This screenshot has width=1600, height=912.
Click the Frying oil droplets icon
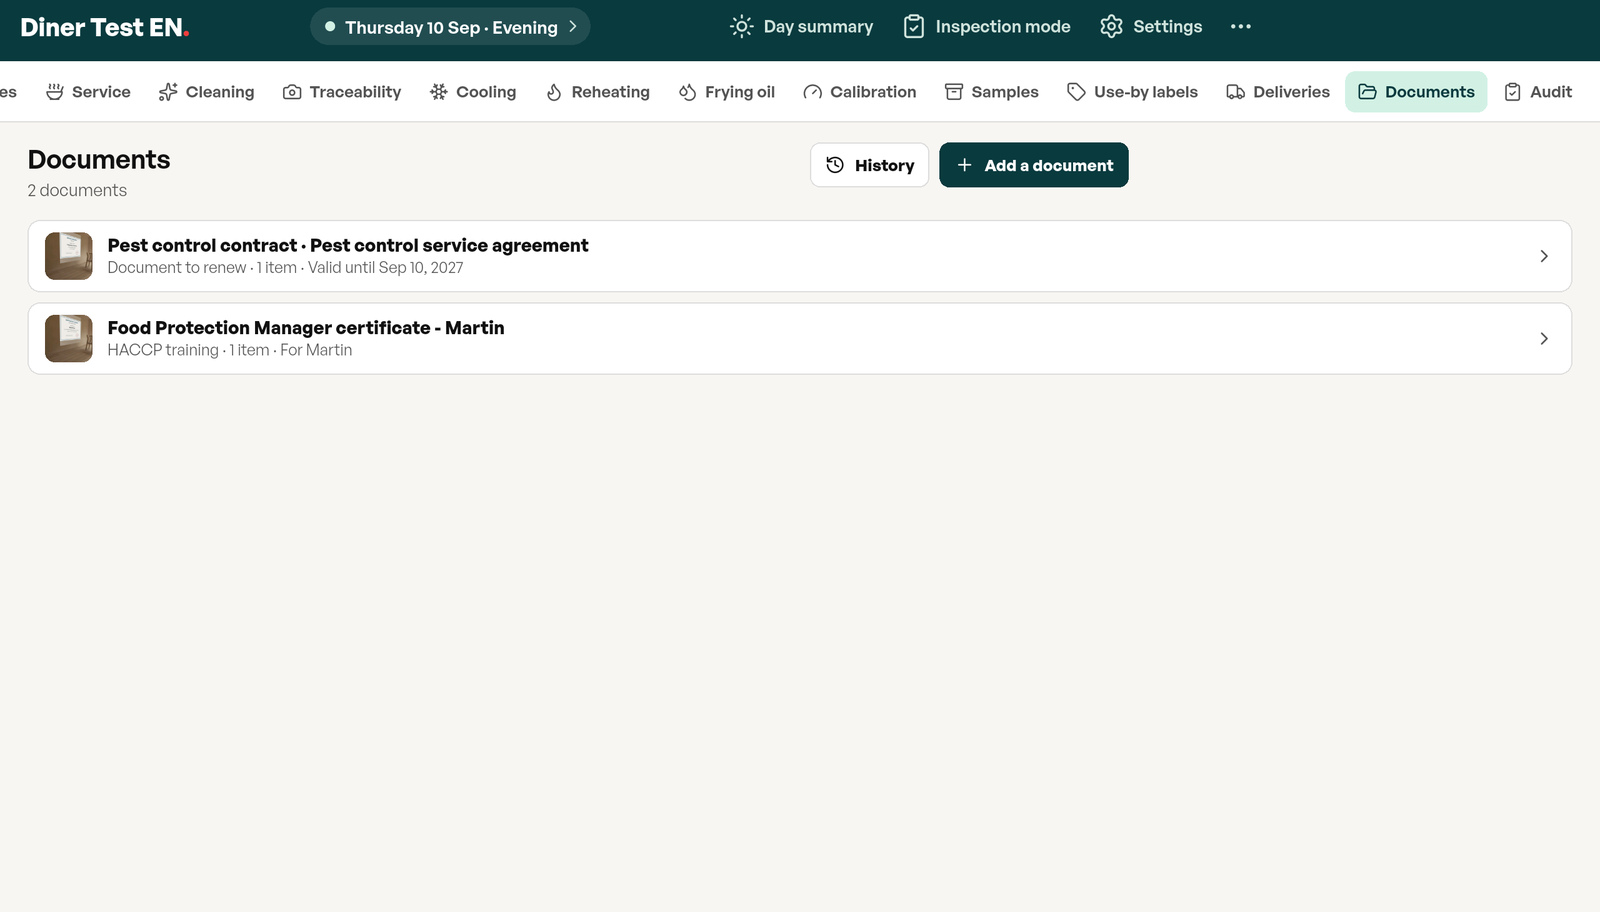click(x=688, y=92)
